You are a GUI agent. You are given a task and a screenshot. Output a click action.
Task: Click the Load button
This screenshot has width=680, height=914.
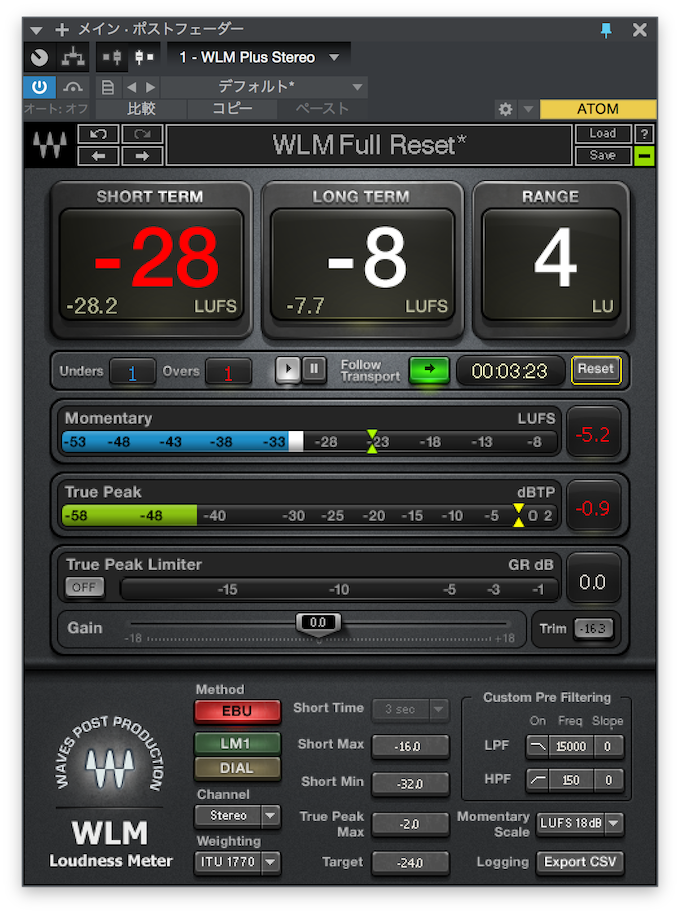tap(603, 133)
